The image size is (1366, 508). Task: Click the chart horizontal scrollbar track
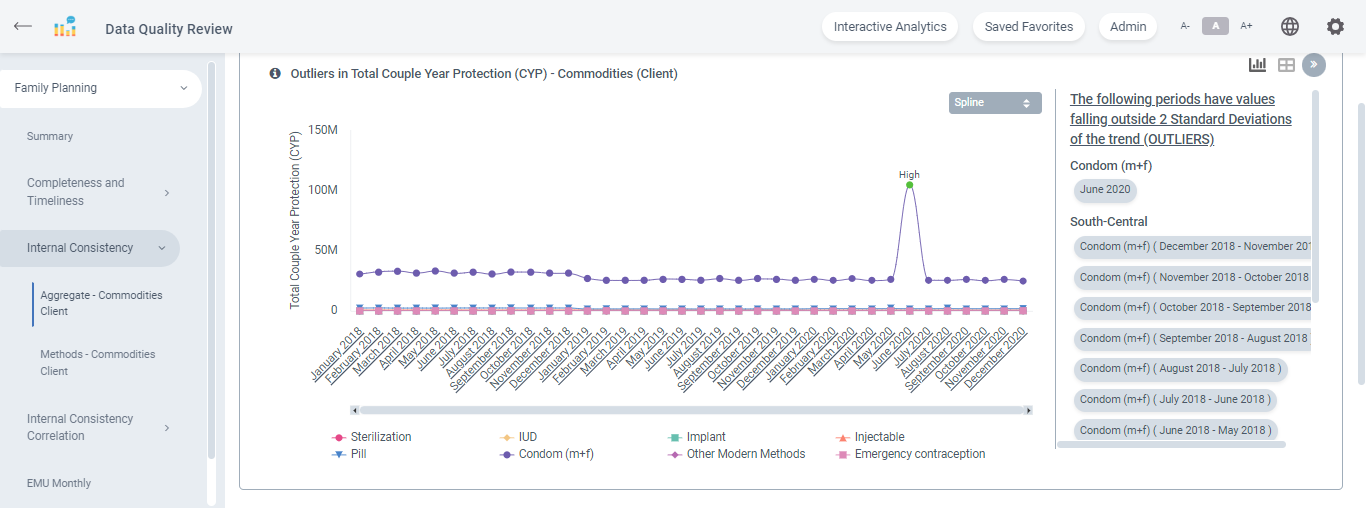(691, 410)
